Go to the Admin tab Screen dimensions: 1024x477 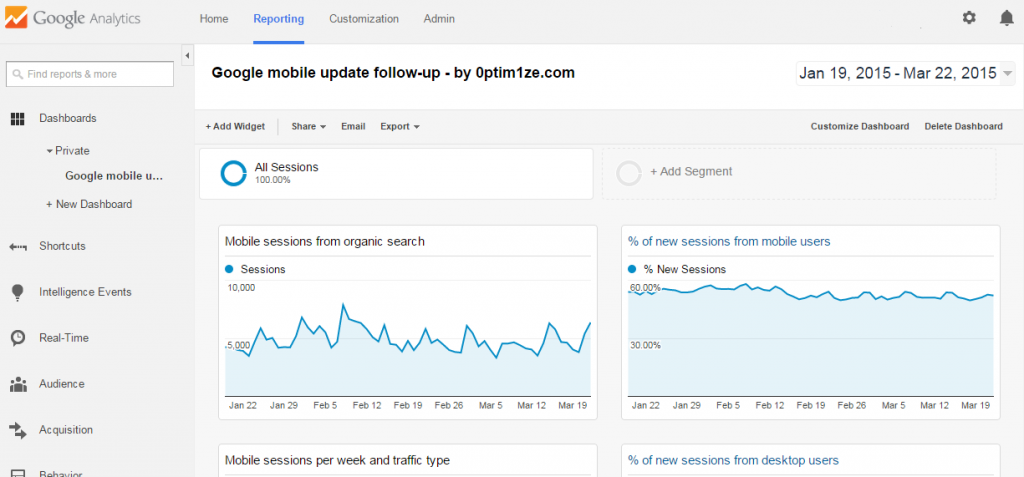coord(439,19)
